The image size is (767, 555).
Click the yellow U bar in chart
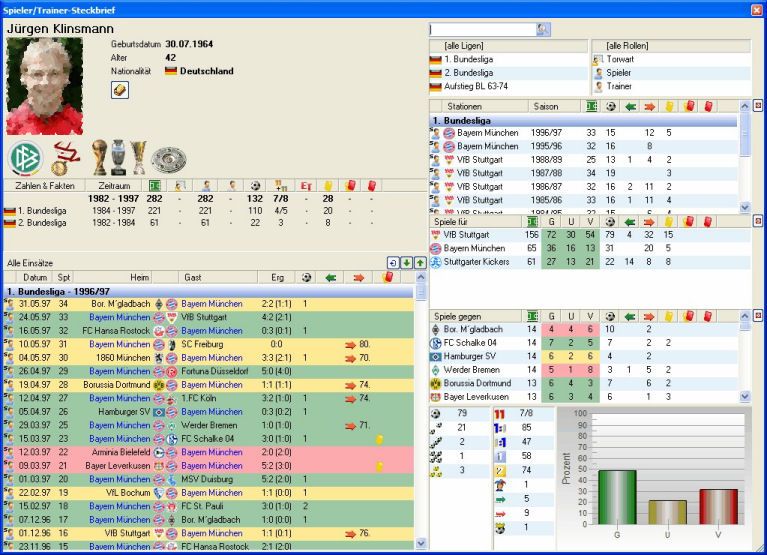coord(668,512)
